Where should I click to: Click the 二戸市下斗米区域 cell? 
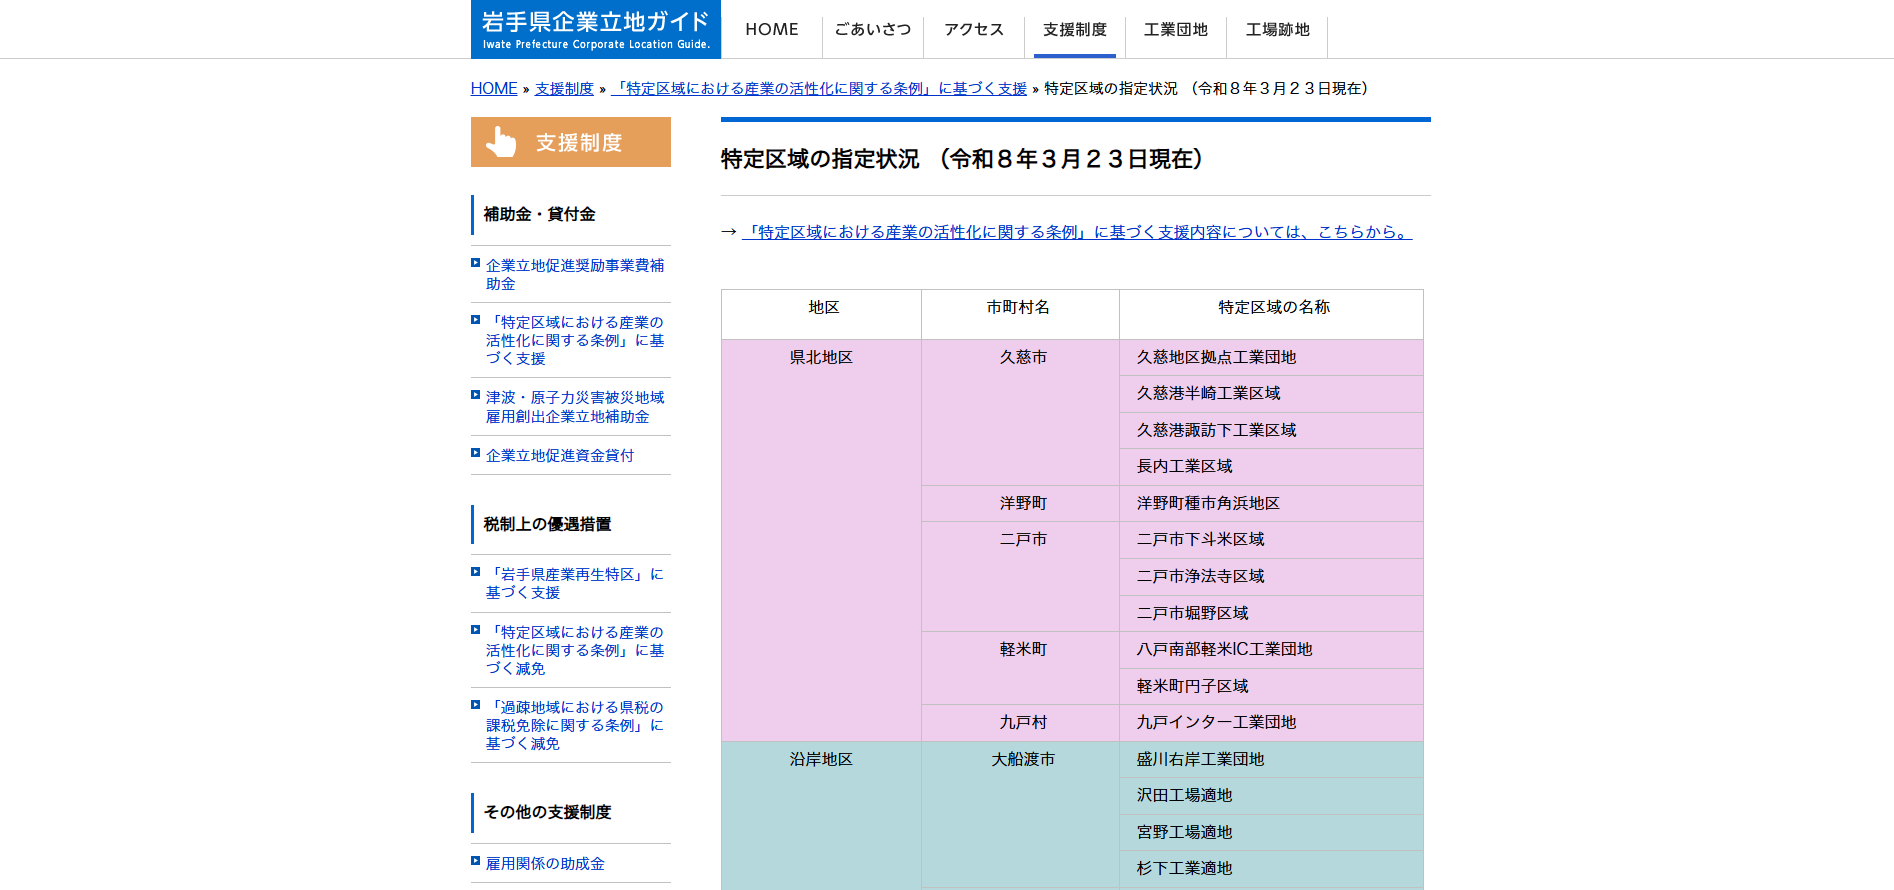point(1272,540)
